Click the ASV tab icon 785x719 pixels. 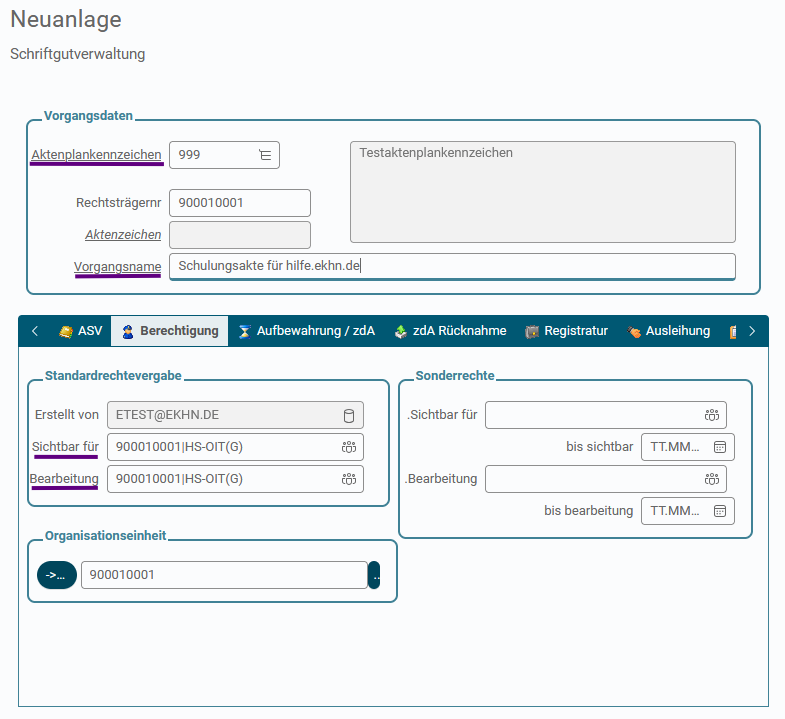[66, 331]
